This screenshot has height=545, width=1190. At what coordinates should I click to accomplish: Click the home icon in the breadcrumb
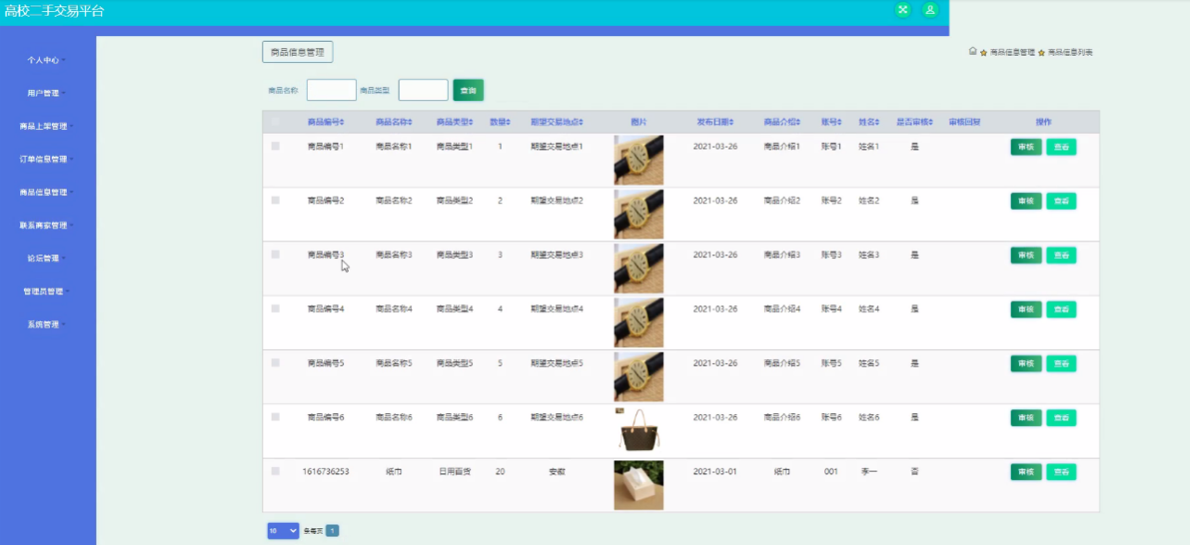(x=973, y=51)
